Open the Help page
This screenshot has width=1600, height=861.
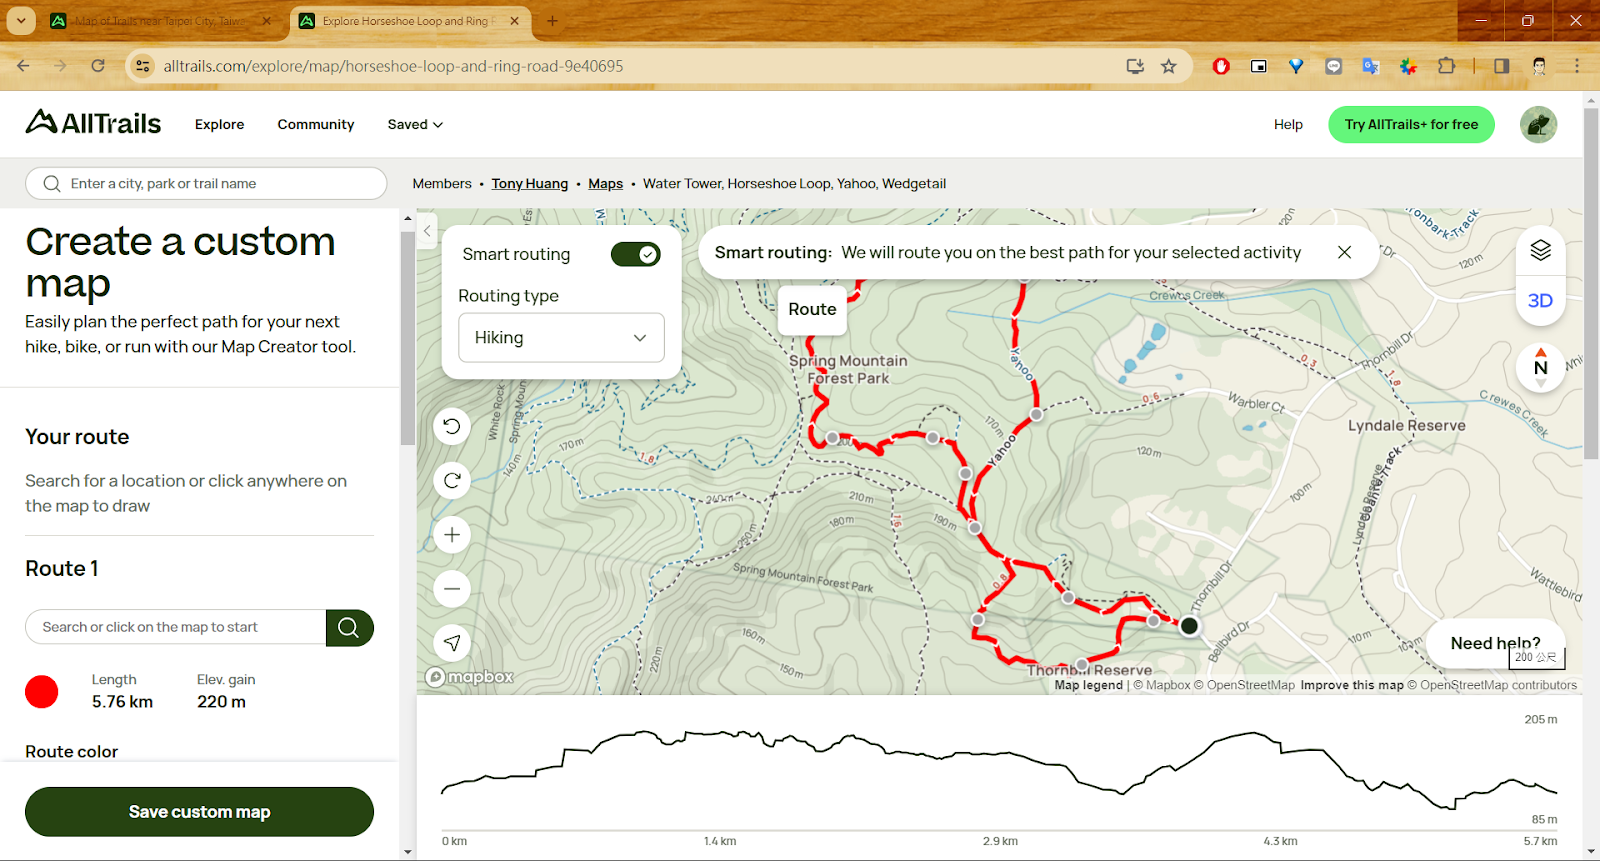(x=1288, y=124)
